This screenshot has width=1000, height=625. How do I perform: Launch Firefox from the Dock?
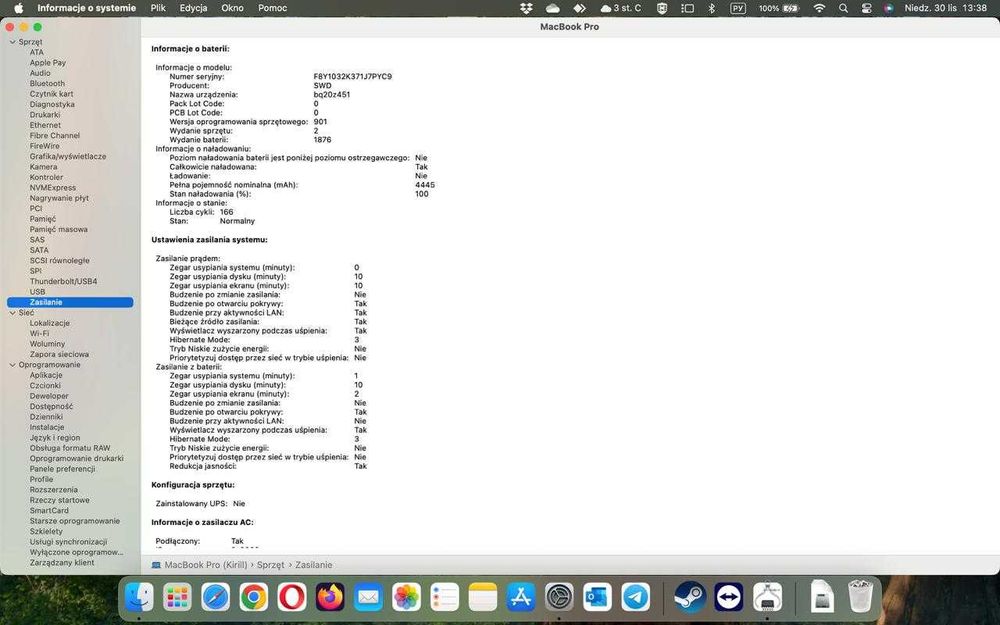330,598
